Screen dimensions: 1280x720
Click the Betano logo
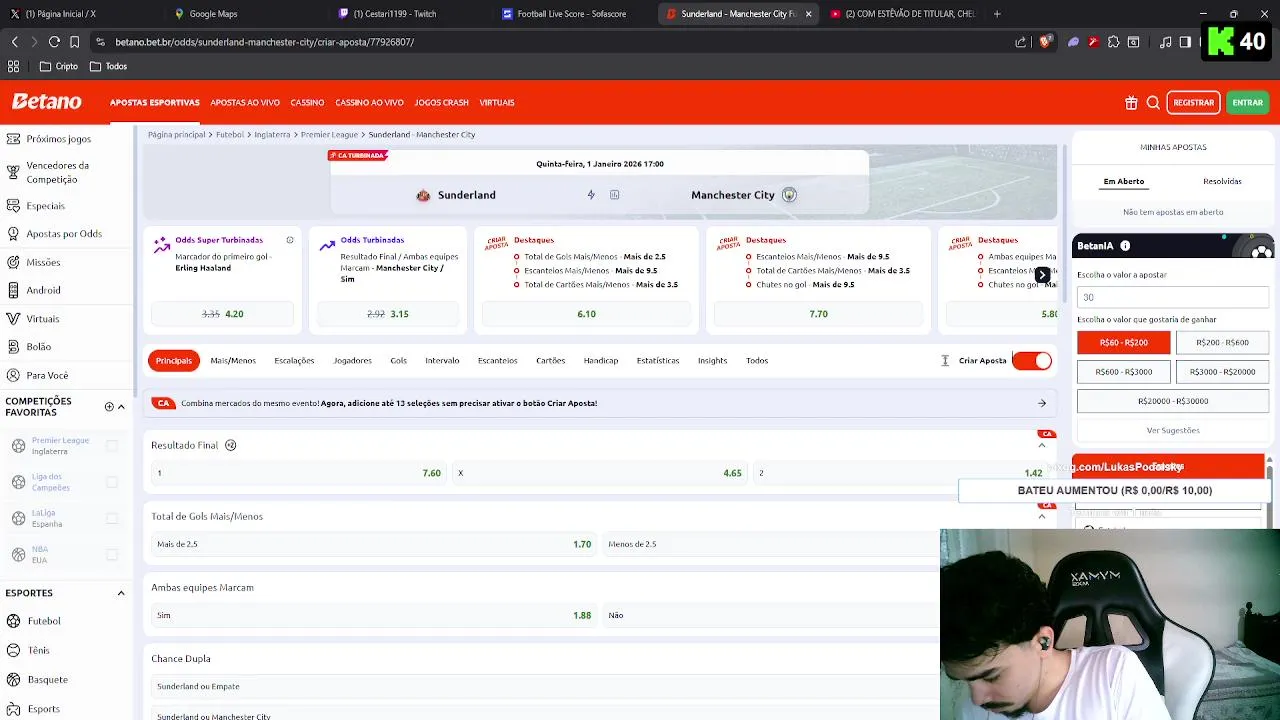point(46,102)
